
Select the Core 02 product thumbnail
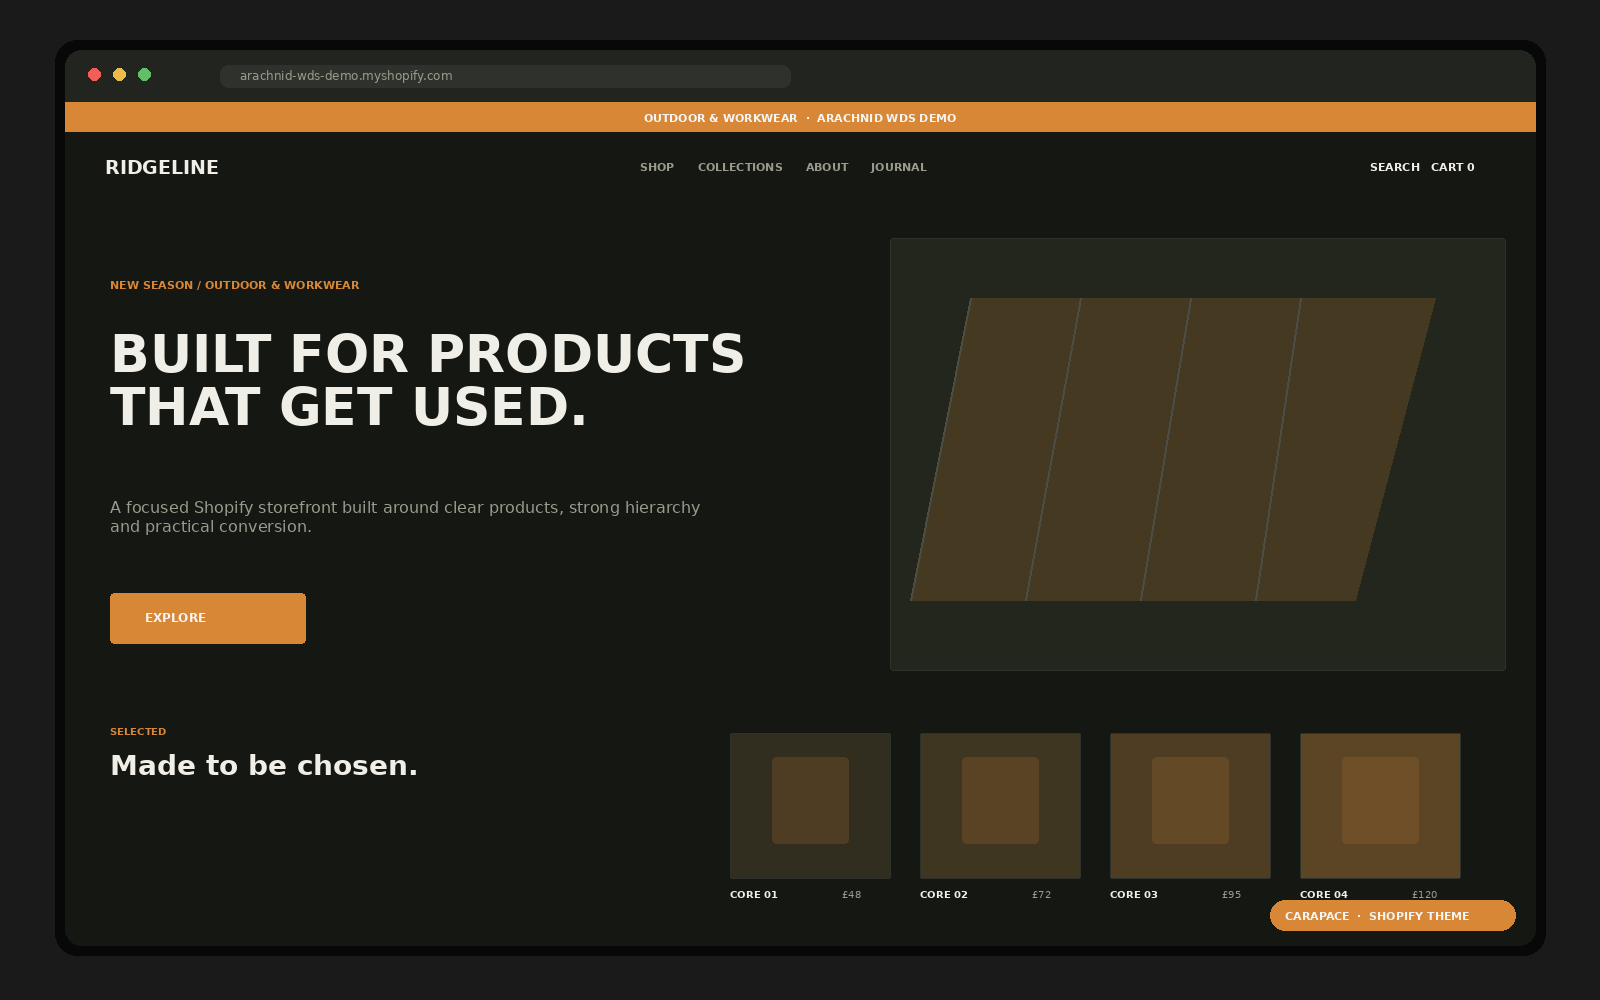pyautogui.click(x=1000, y=806)
